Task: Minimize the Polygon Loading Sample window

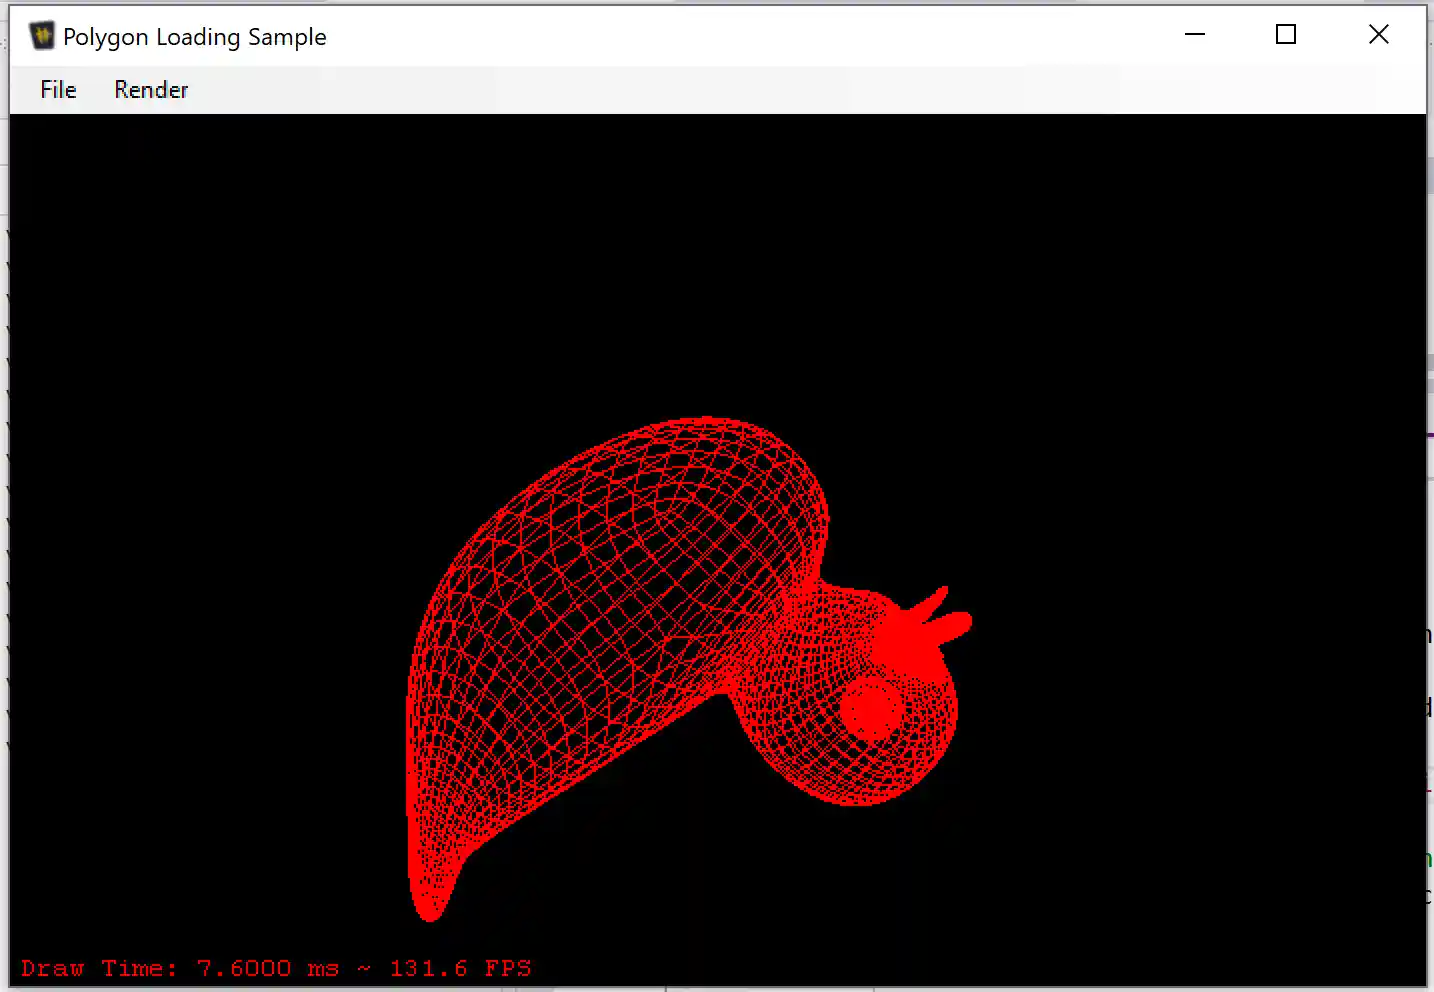Action: (x=1195, y=35)
